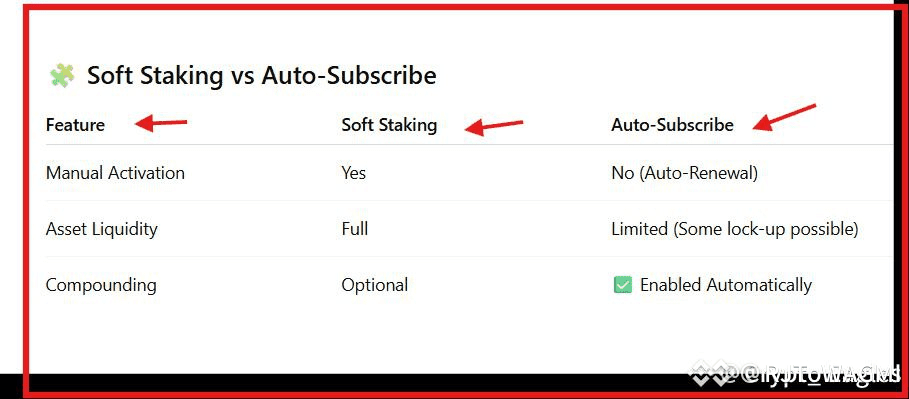Image resolution: width=909 pixels, height=399 pixels.
Task: Click the Optional cell for Compounding
Action: click(x=374, y=285)
